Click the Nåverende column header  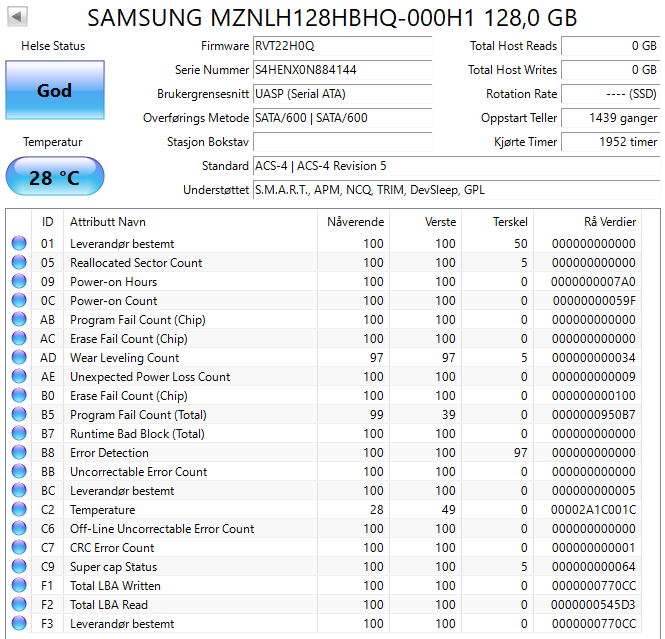pyautogui.click(x=355, y=222)
